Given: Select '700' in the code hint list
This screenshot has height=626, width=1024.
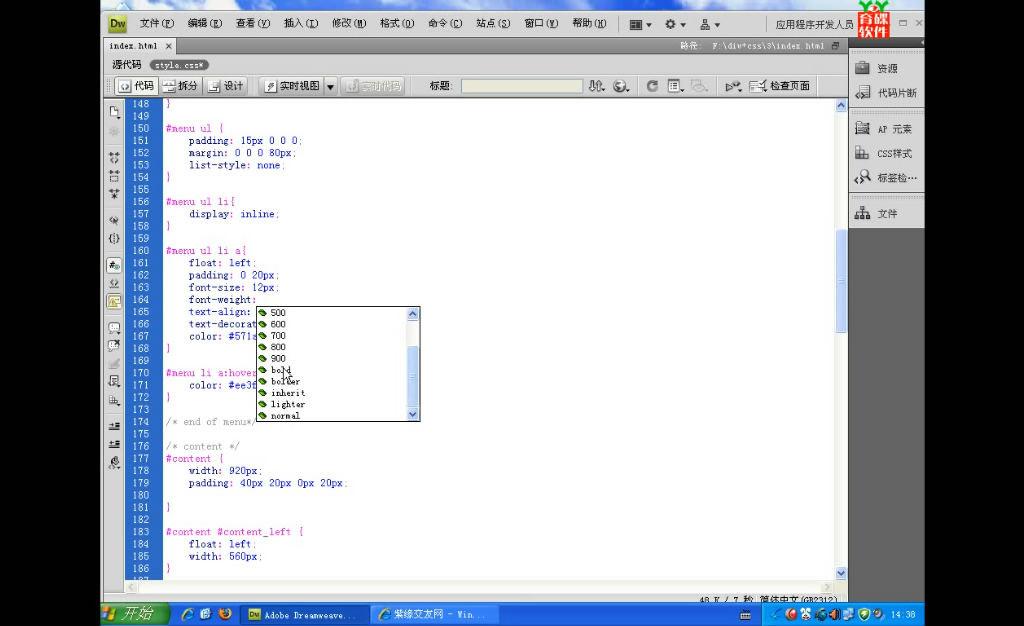Looking at the screenshot, I should [x=278, y=336].
